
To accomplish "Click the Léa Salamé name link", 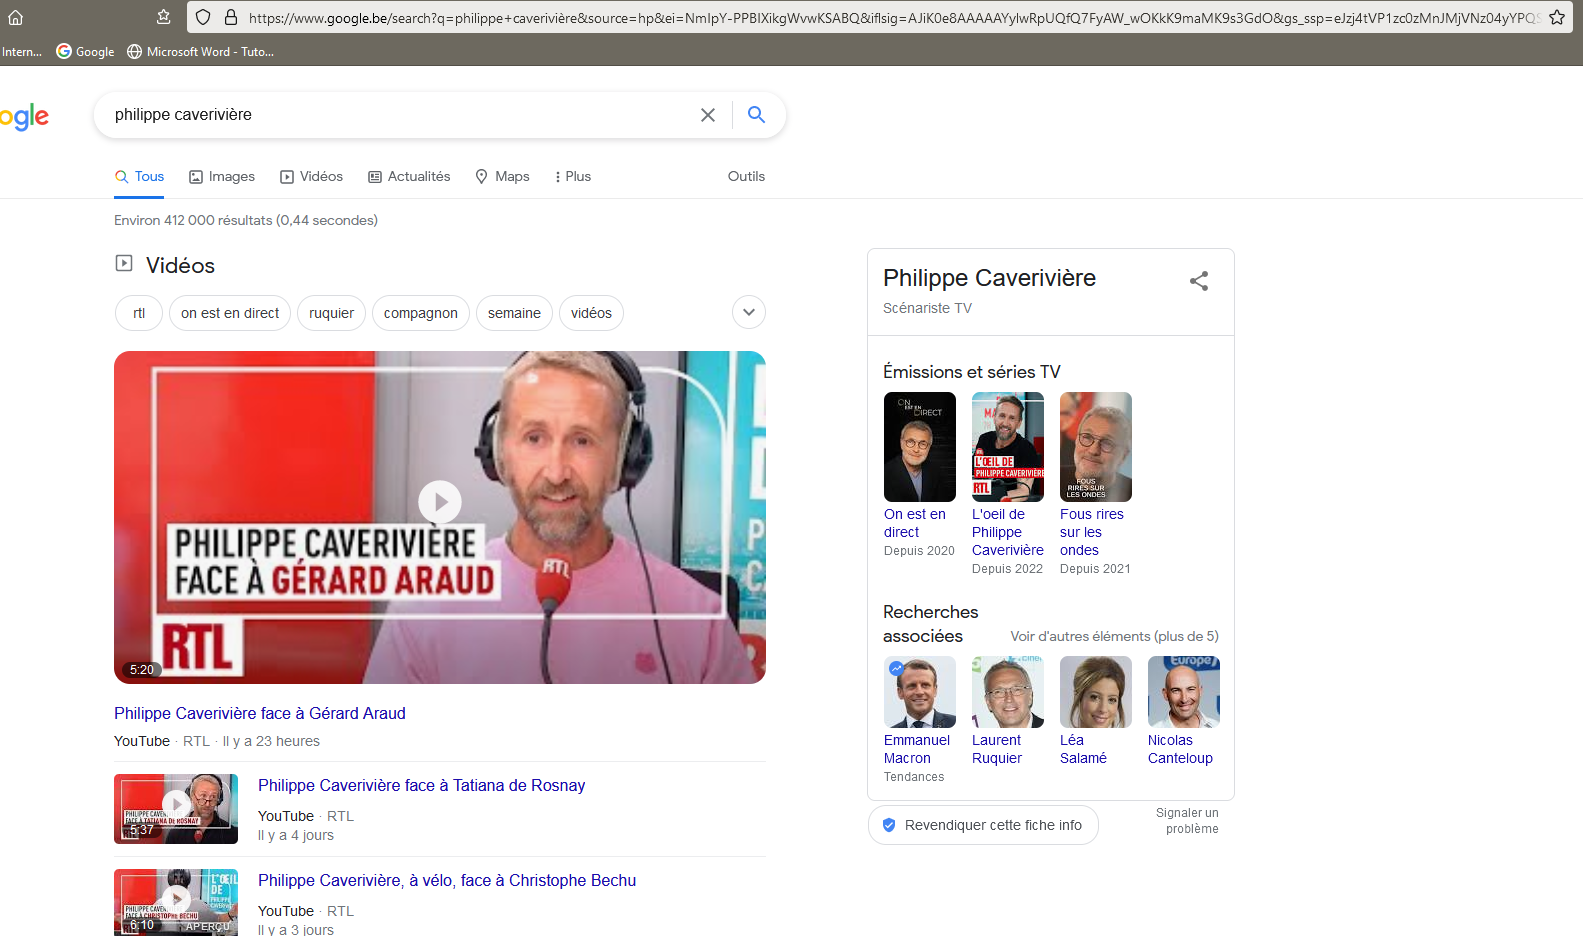I will click(x=1083, y=749).
